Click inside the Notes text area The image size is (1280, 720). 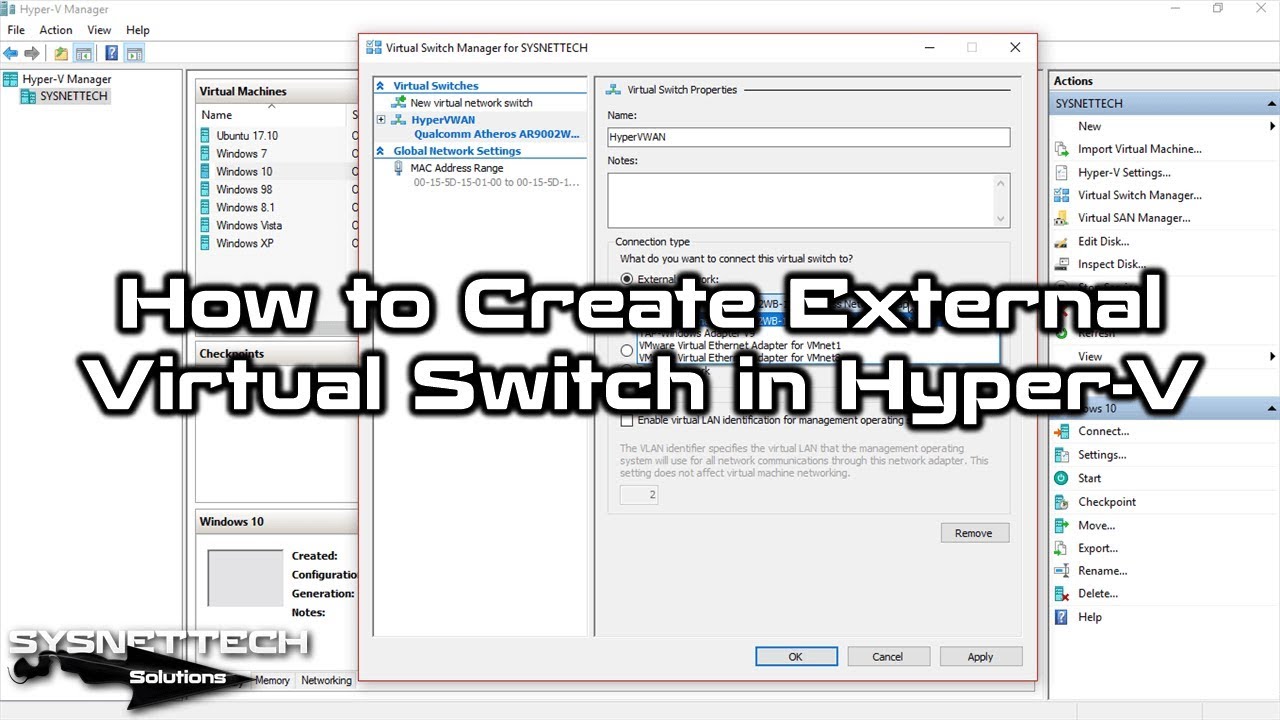(x=800, y=200)
